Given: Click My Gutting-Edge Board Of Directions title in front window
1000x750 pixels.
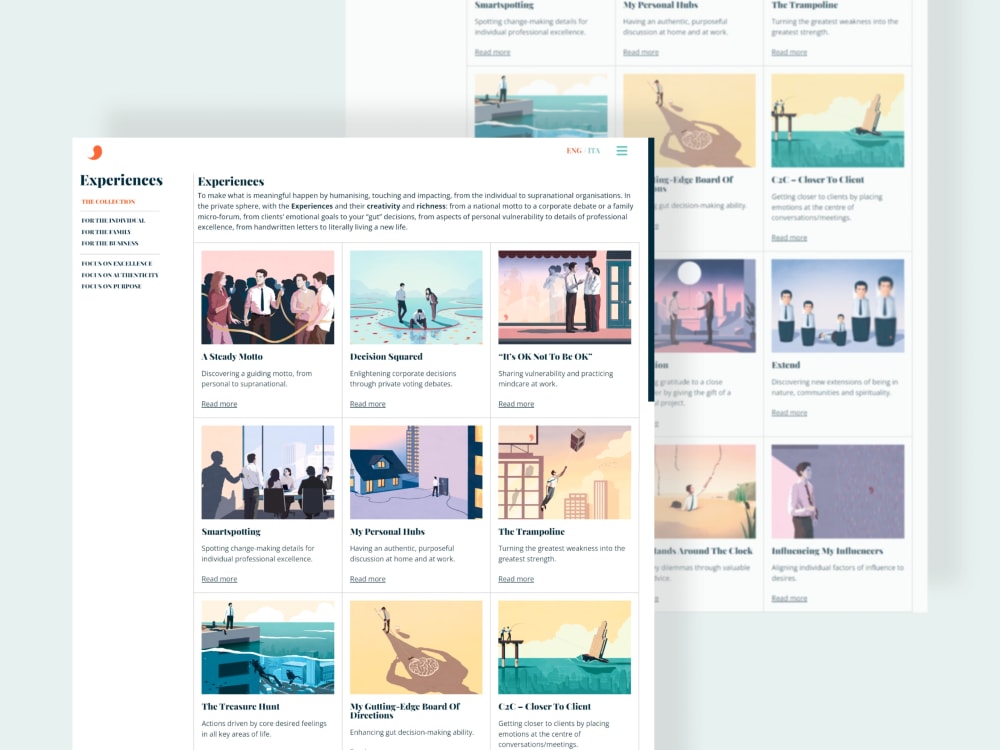Looking at the screenshot, I should pos(405,711).
